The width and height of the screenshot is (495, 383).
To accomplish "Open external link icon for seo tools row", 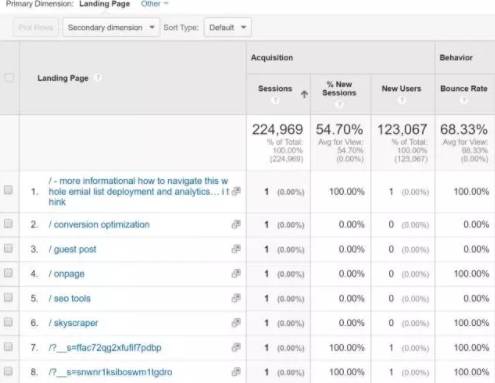I will click(x=236, y=298).
